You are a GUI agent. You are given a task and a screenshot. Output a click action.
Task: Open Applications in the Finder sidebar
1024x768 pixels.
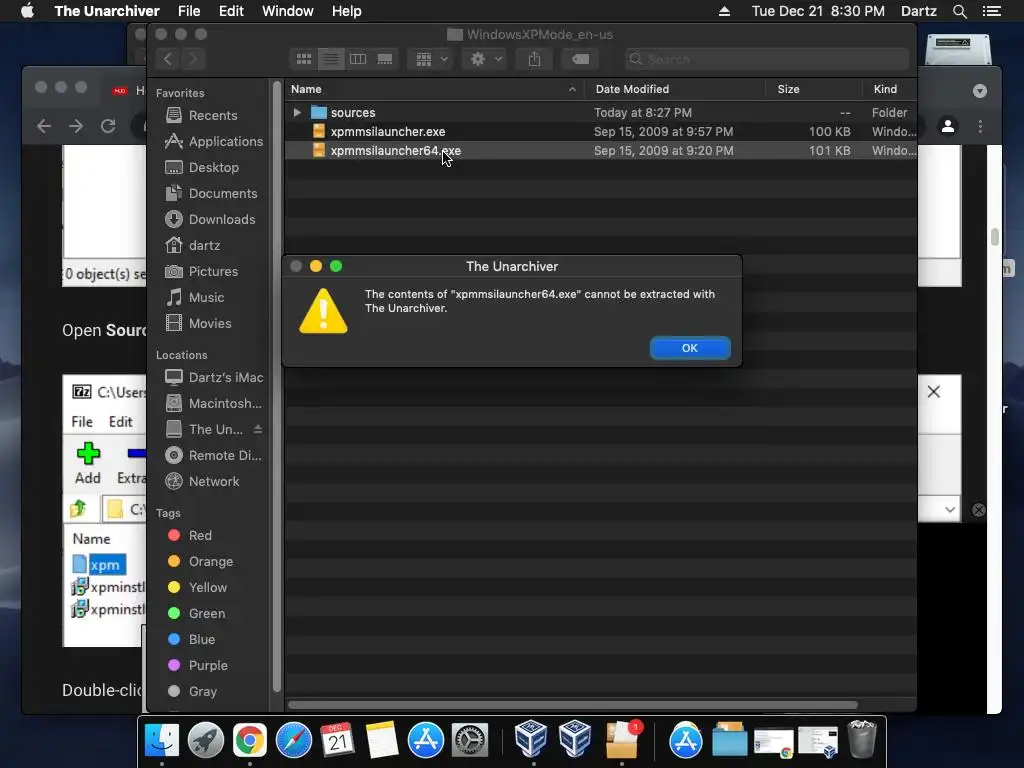(x=214, y=141)
